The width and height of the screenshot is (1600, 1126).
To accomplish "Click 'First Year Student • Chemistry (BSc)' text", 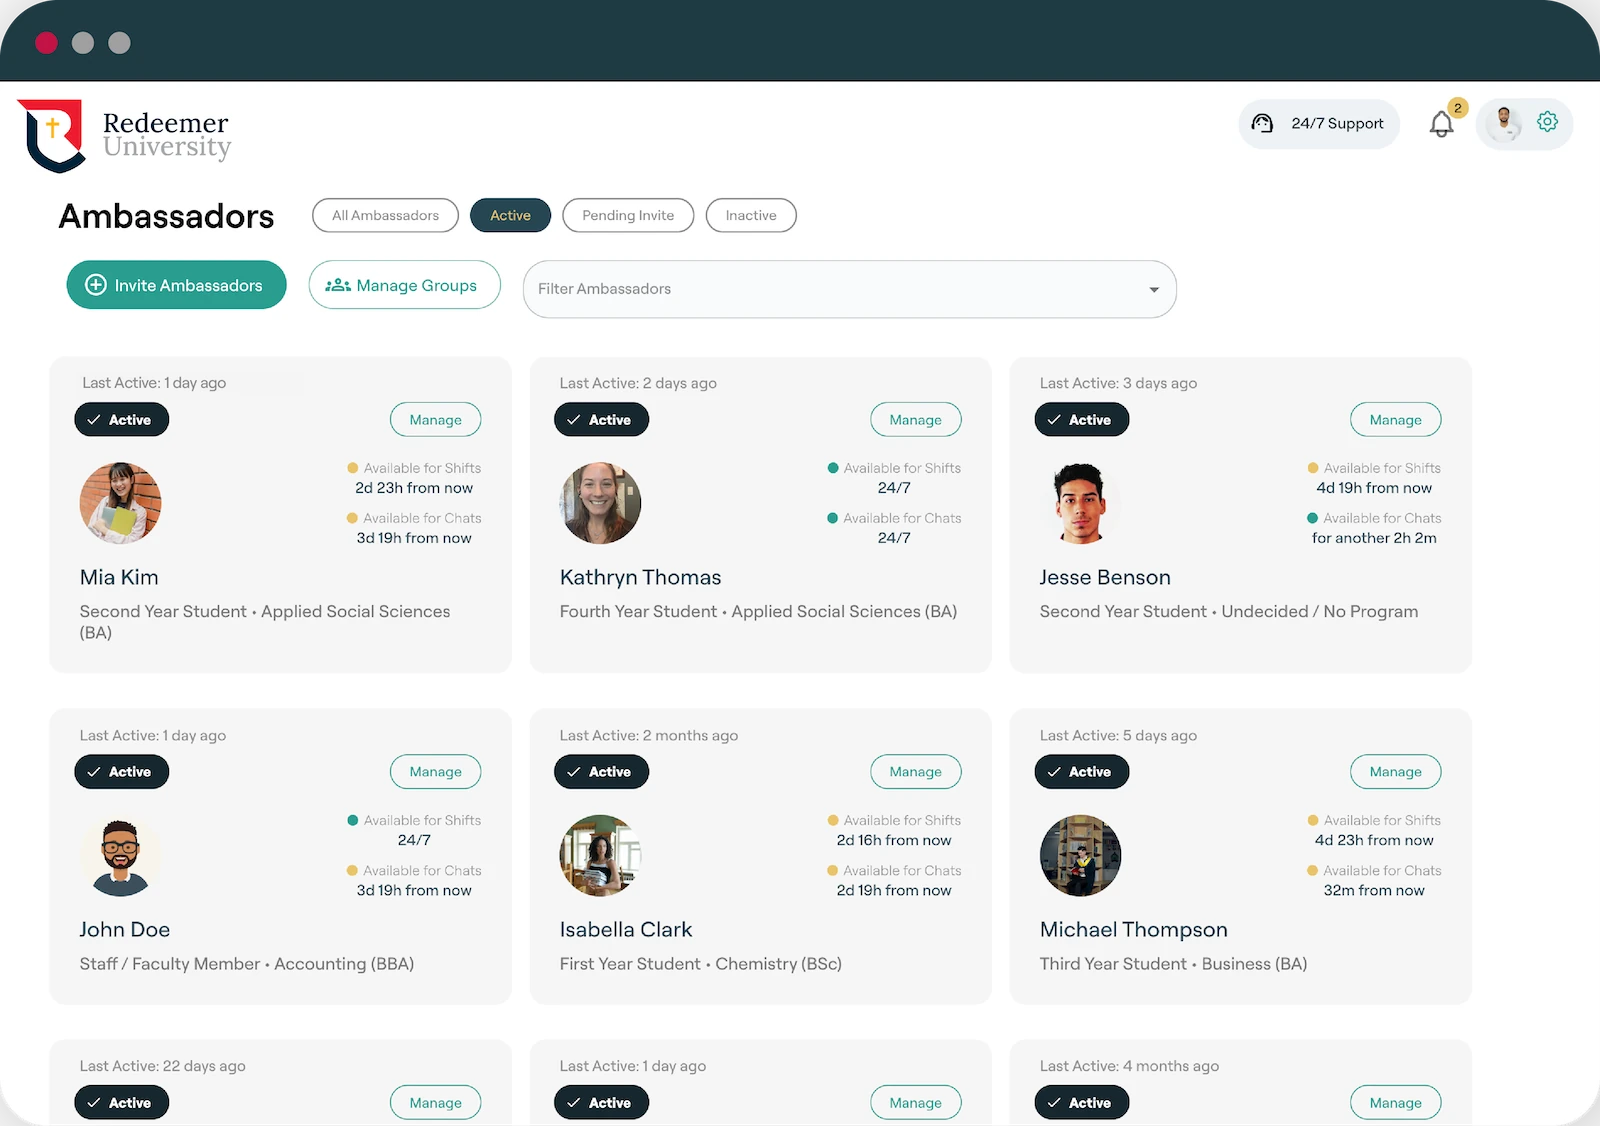I will click(701, 964).
